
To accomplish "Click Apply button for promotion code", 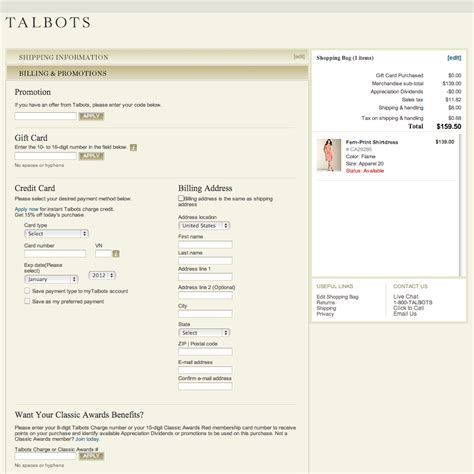I will coord(91,116).
